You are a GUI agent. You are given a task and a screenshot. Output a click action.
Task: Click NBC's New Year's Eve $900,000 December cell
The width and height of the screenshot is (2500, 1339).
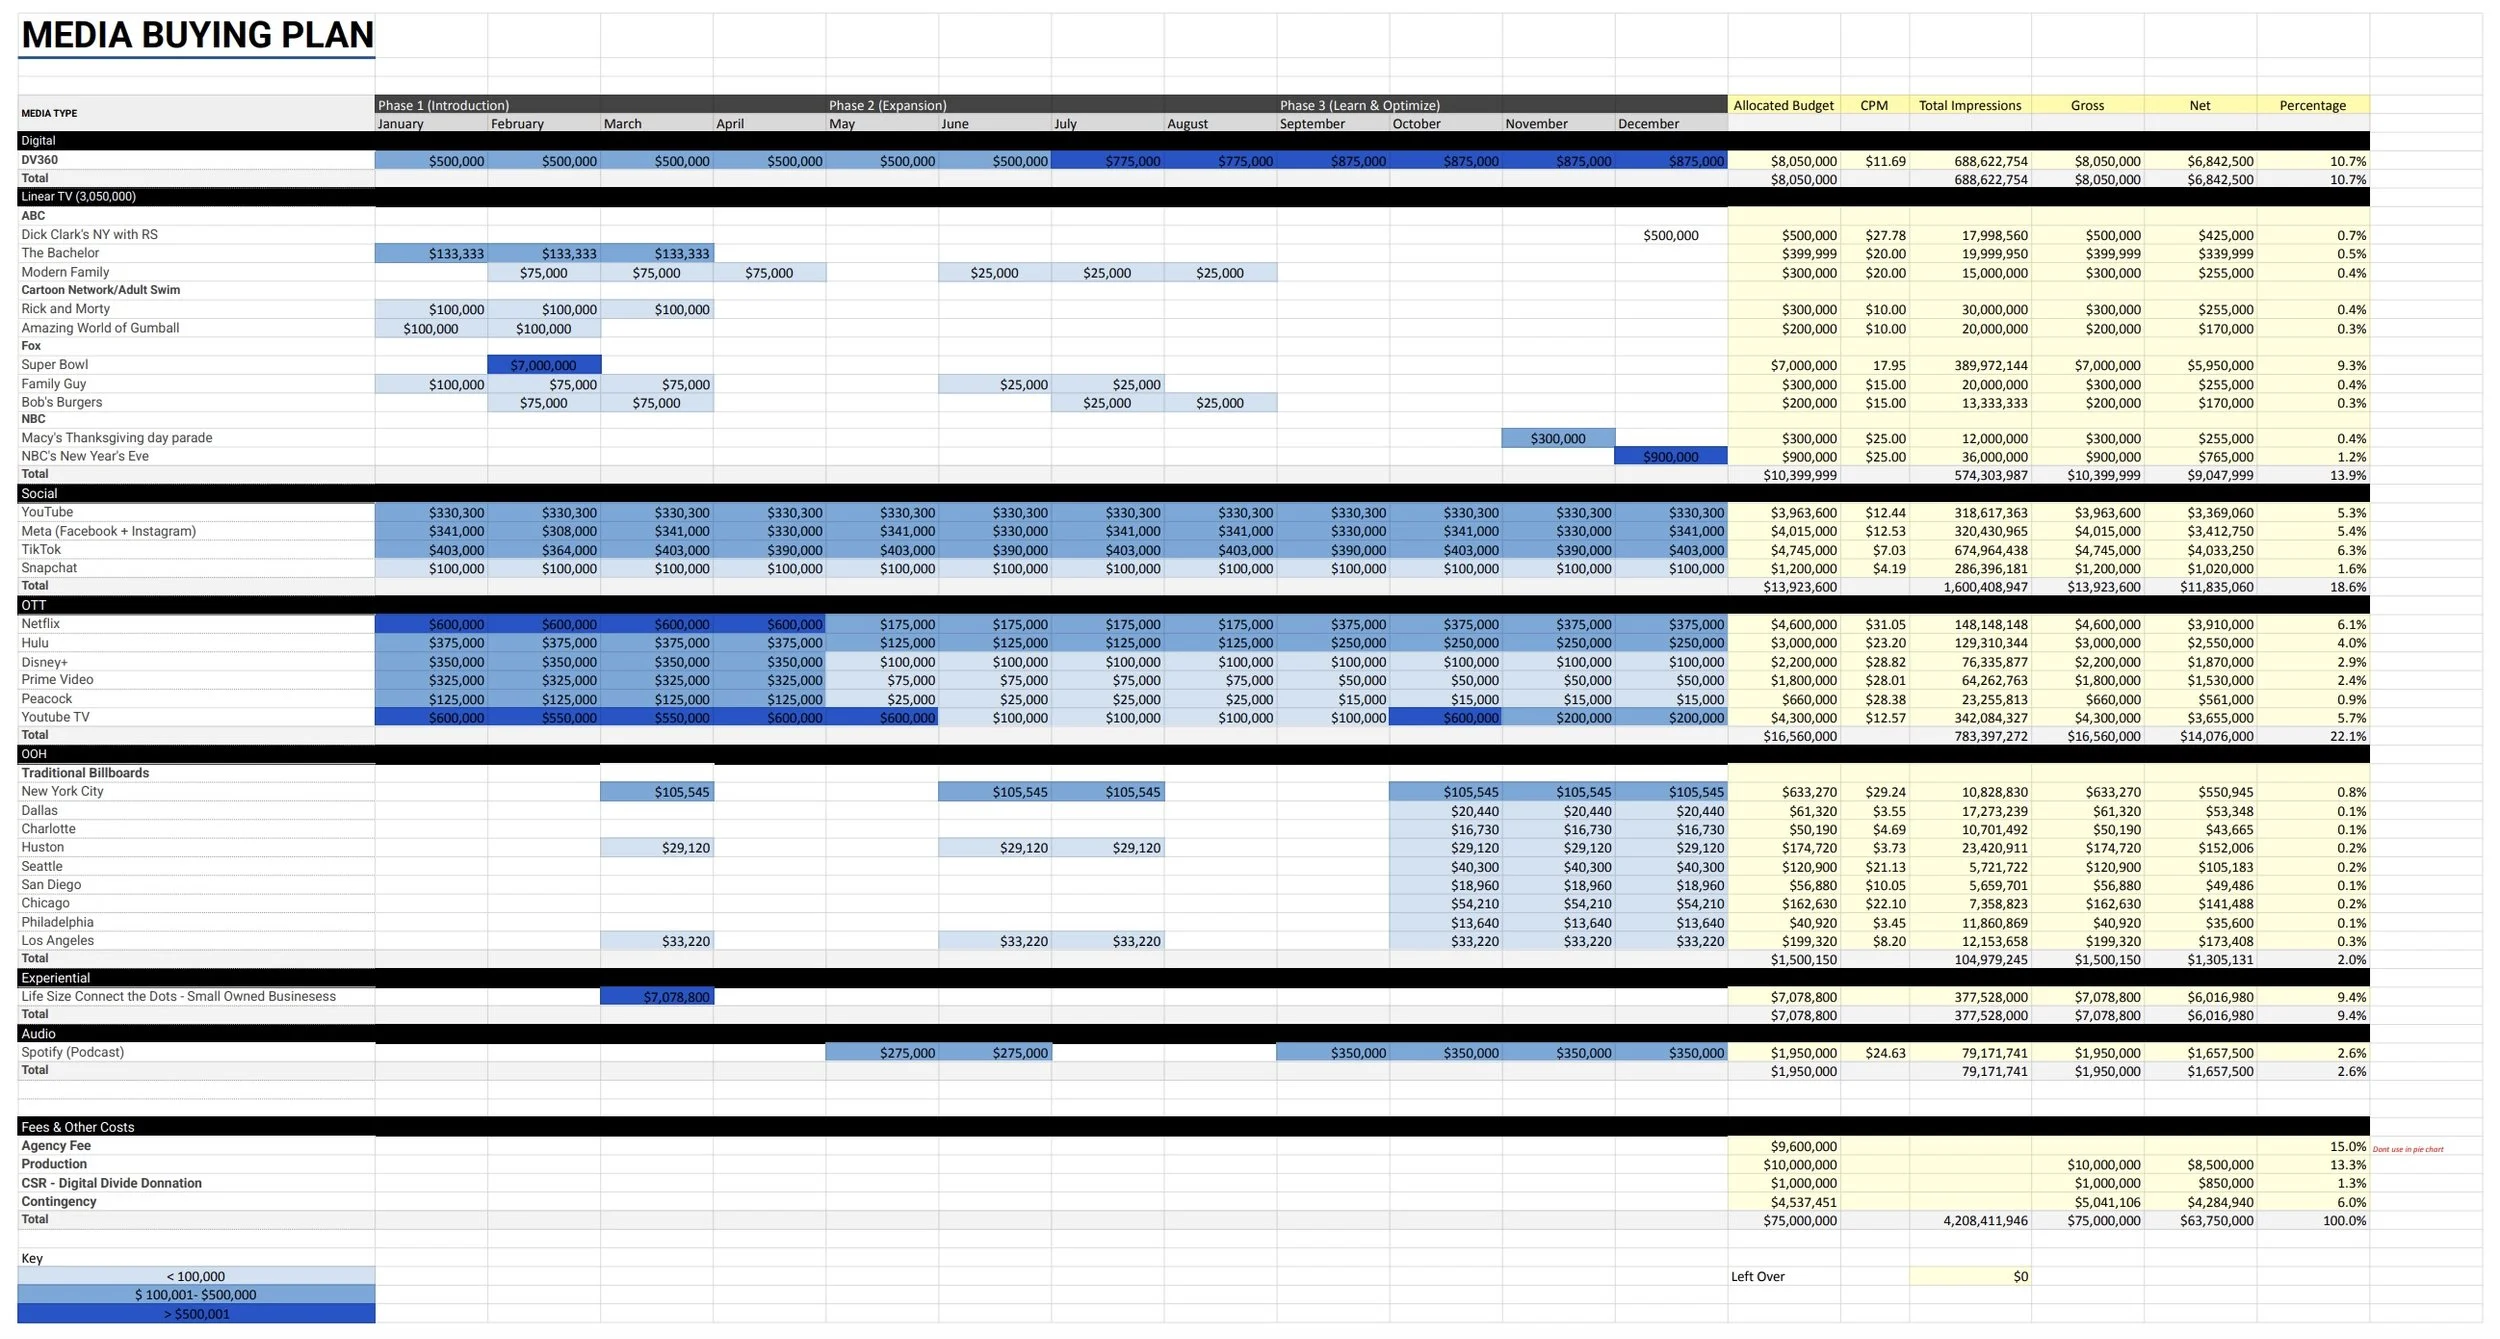(1670, 457)
